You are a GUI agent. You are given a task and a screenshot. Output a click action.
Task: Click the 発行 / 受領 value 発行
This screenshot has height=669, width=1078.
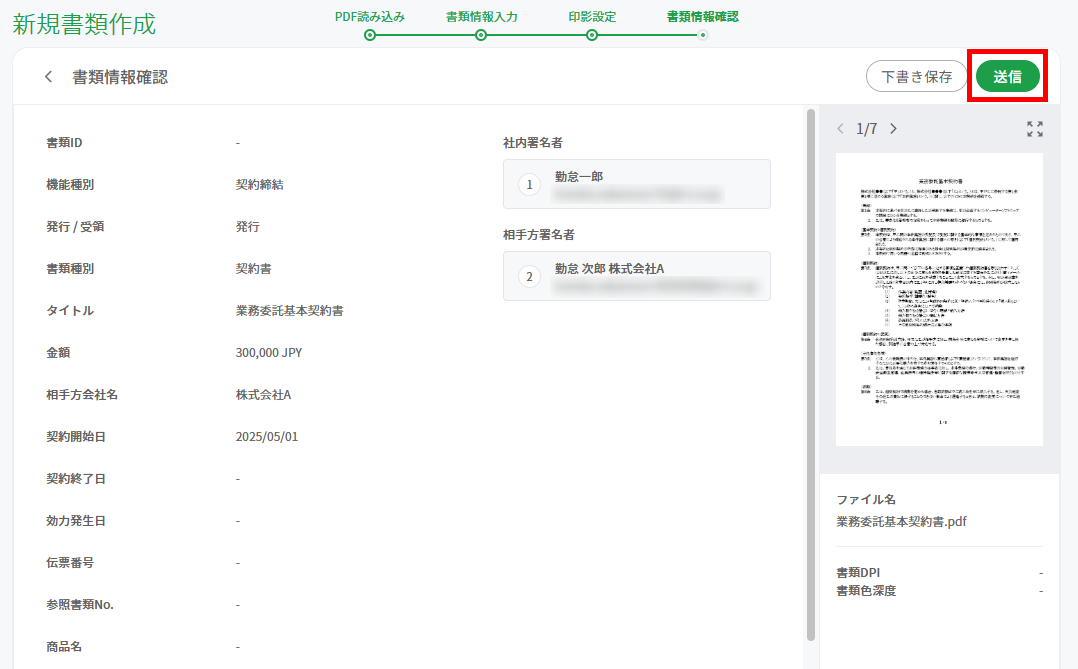coord(248,227)
